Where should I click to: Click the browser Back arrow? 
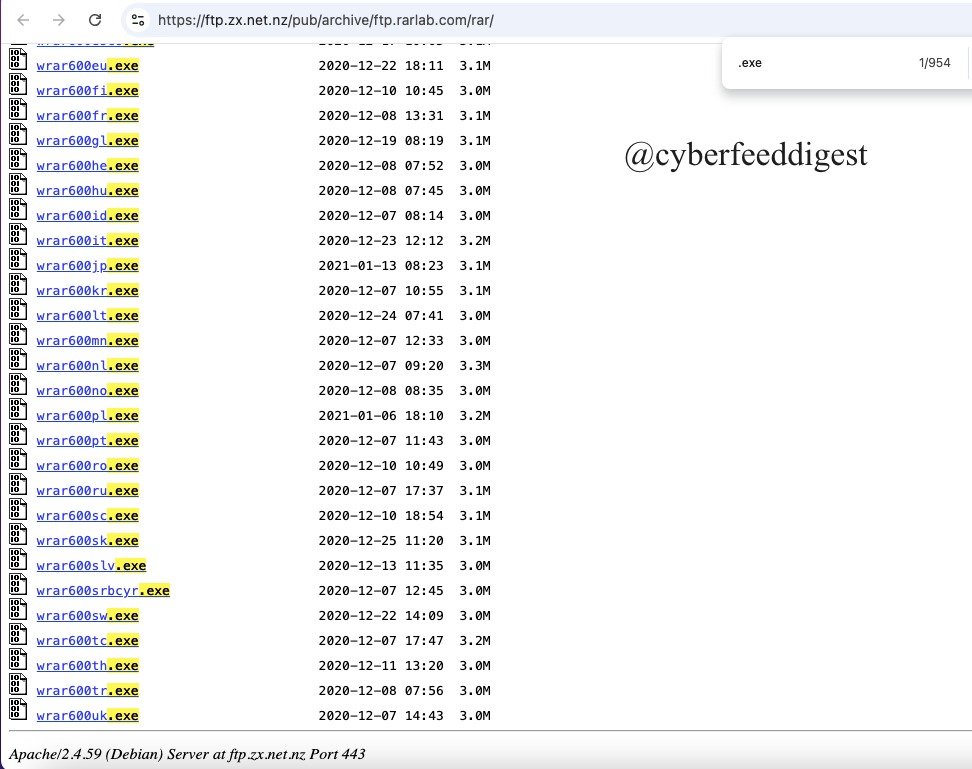[x=24, y=20]
